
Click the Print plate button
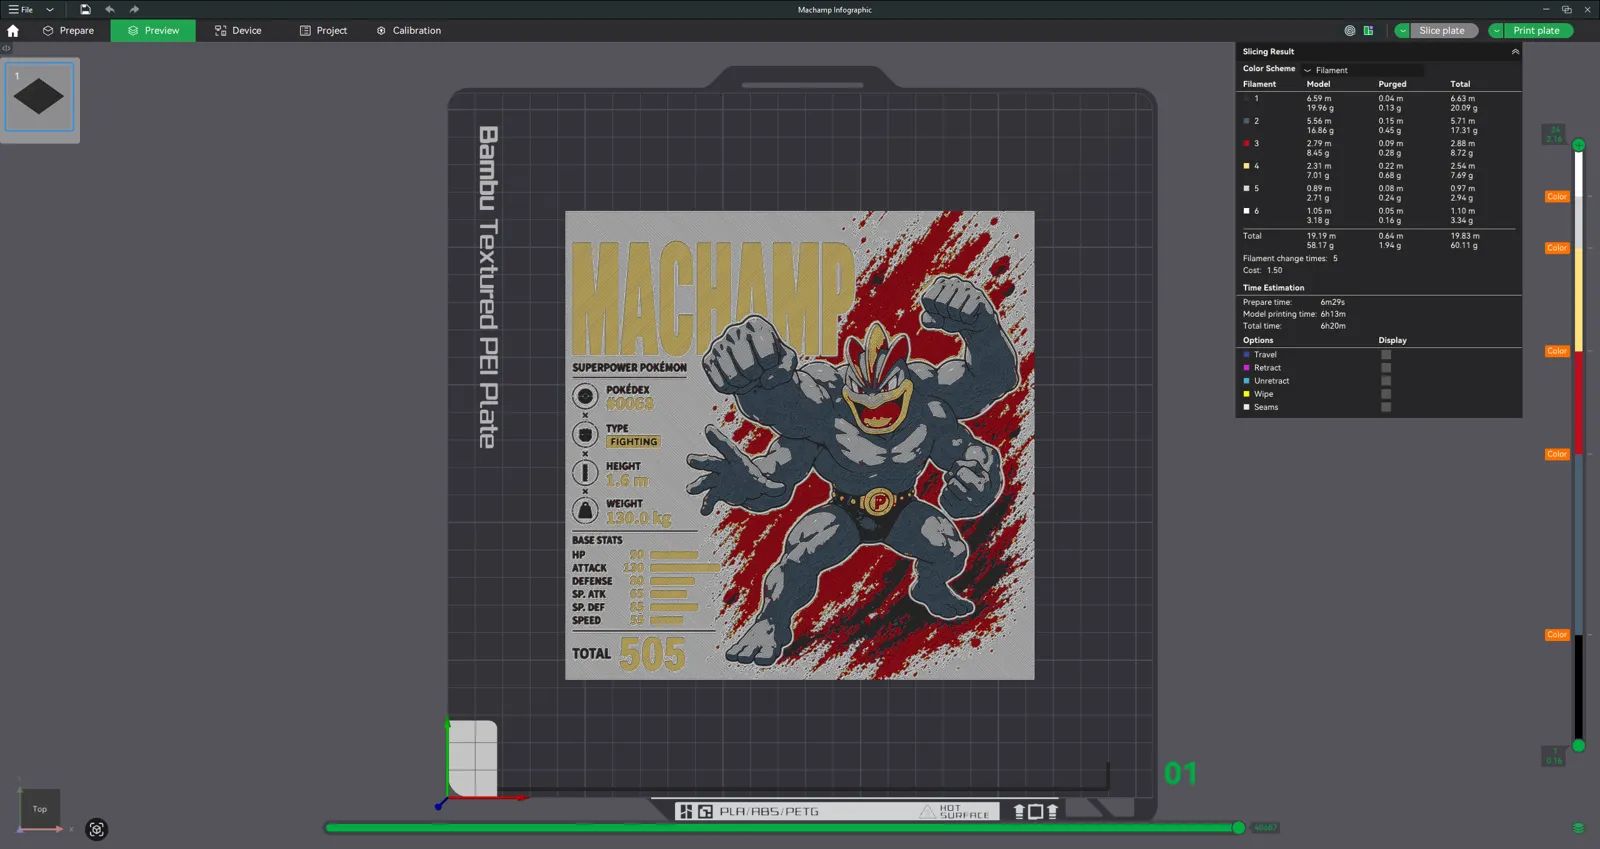click(x=1537, y=31)
